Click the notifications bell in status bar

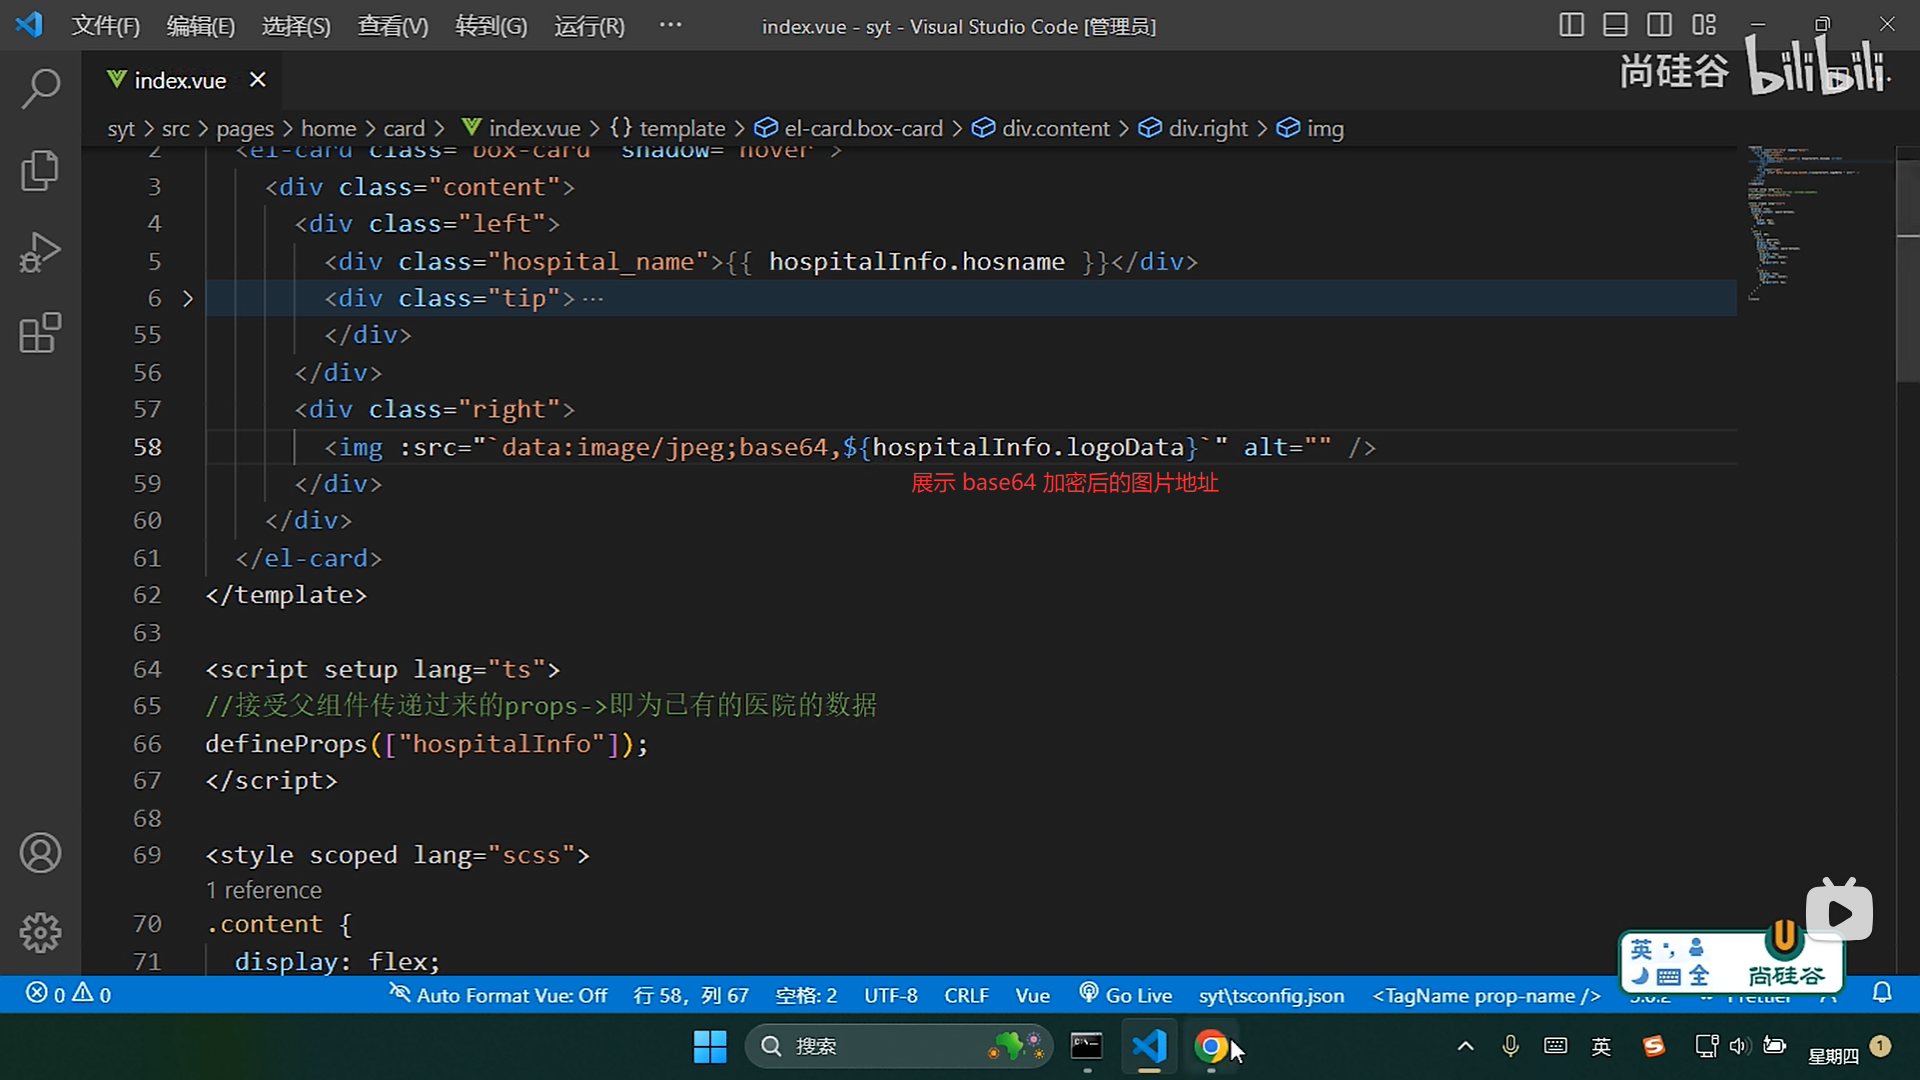click(1882, 993)
